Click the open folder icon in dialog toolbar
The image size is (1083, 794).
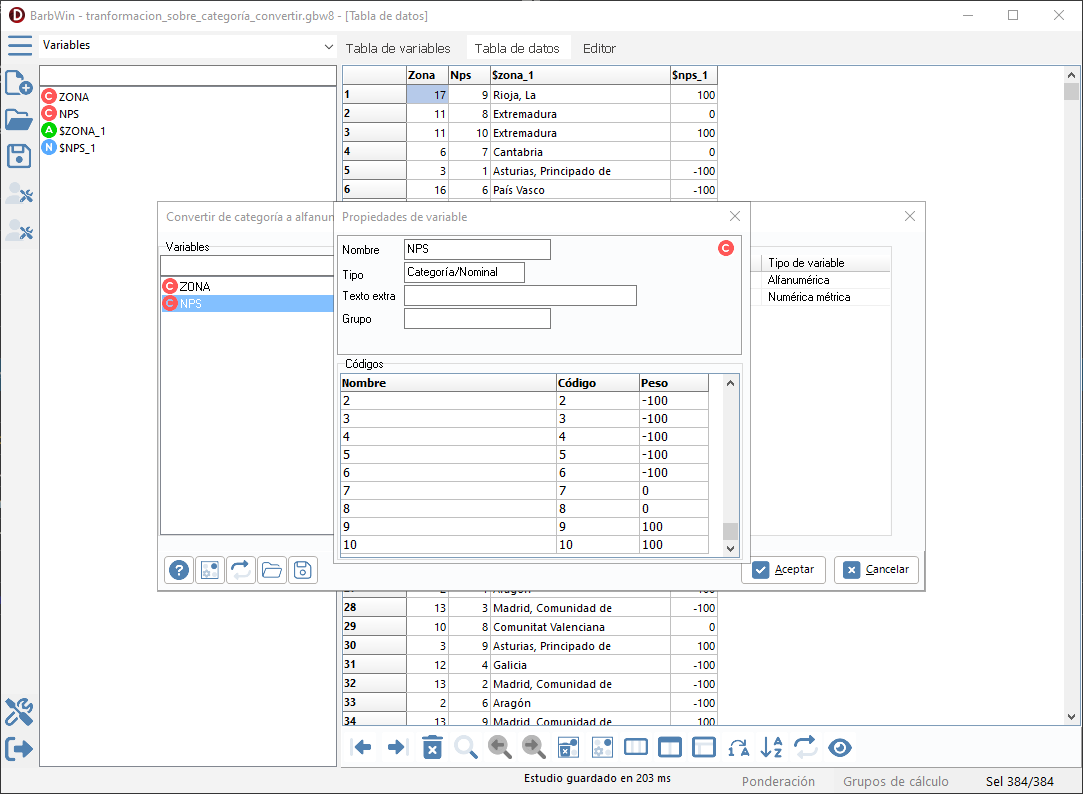pos(271,570)
